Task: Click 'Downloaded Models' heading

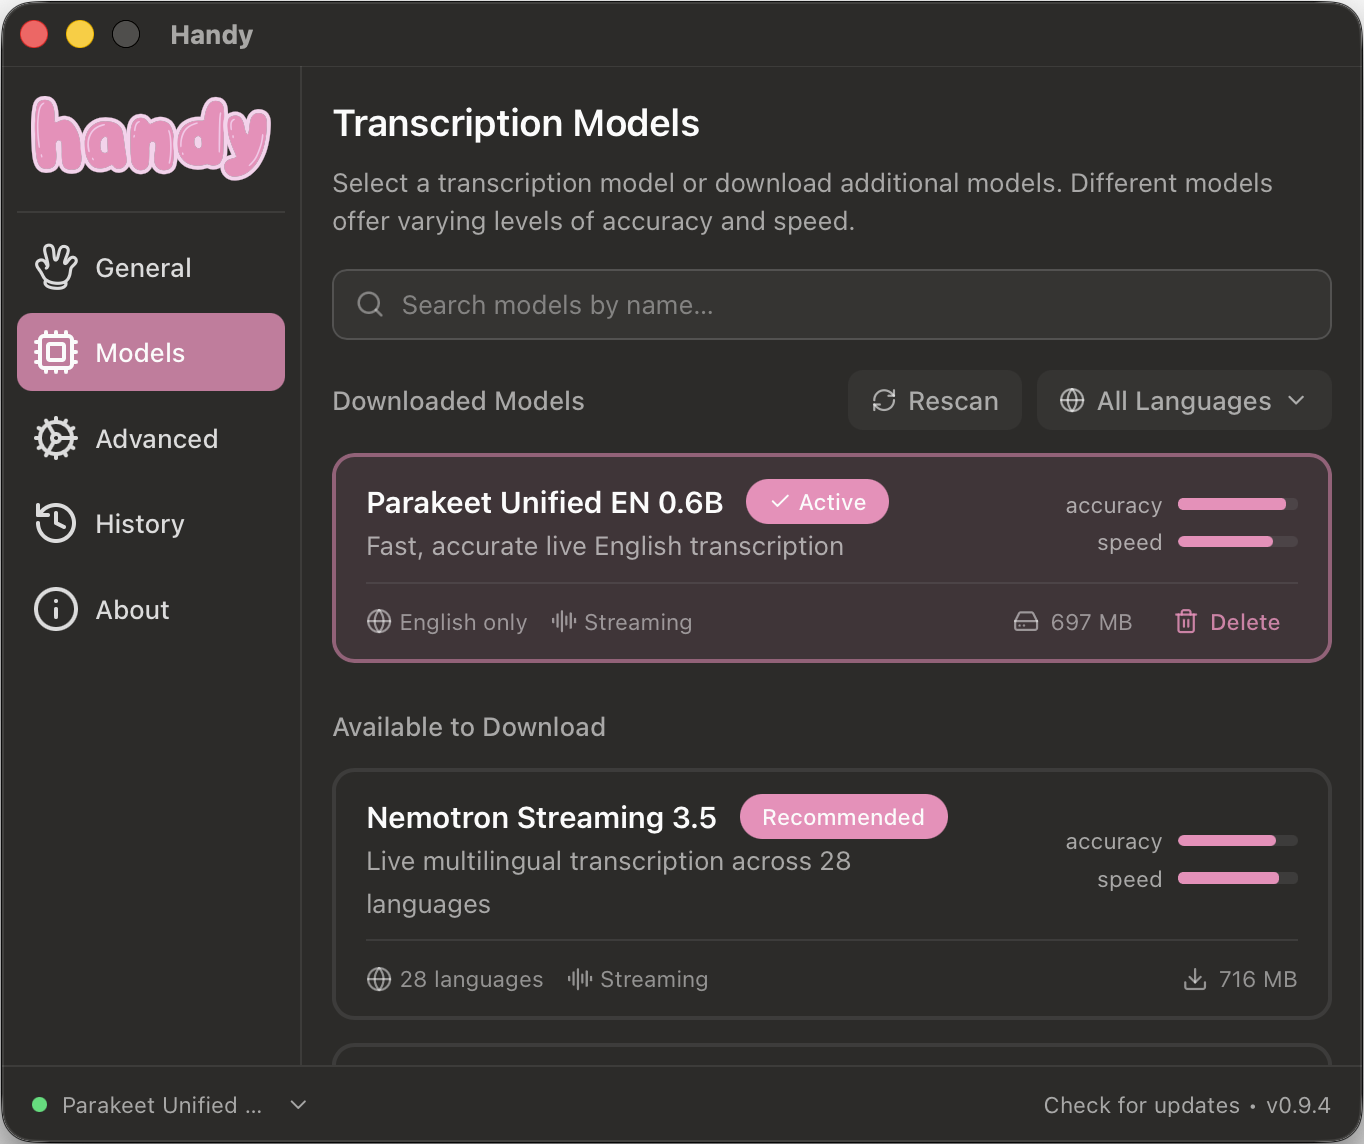Action: pyautogui.click(x=458, y=400)
